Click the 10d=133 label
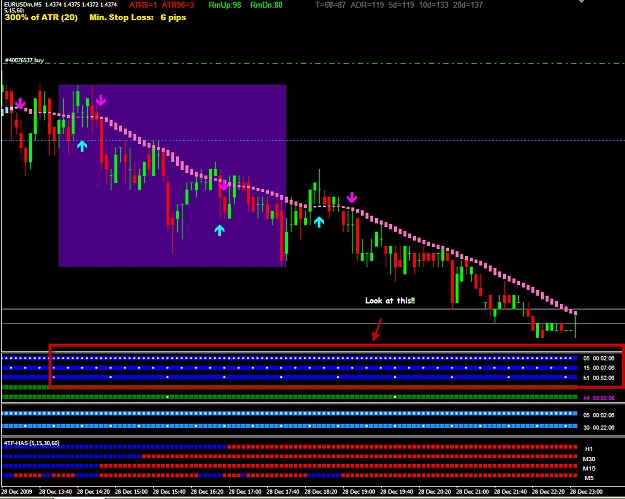 tap(433, 5)
